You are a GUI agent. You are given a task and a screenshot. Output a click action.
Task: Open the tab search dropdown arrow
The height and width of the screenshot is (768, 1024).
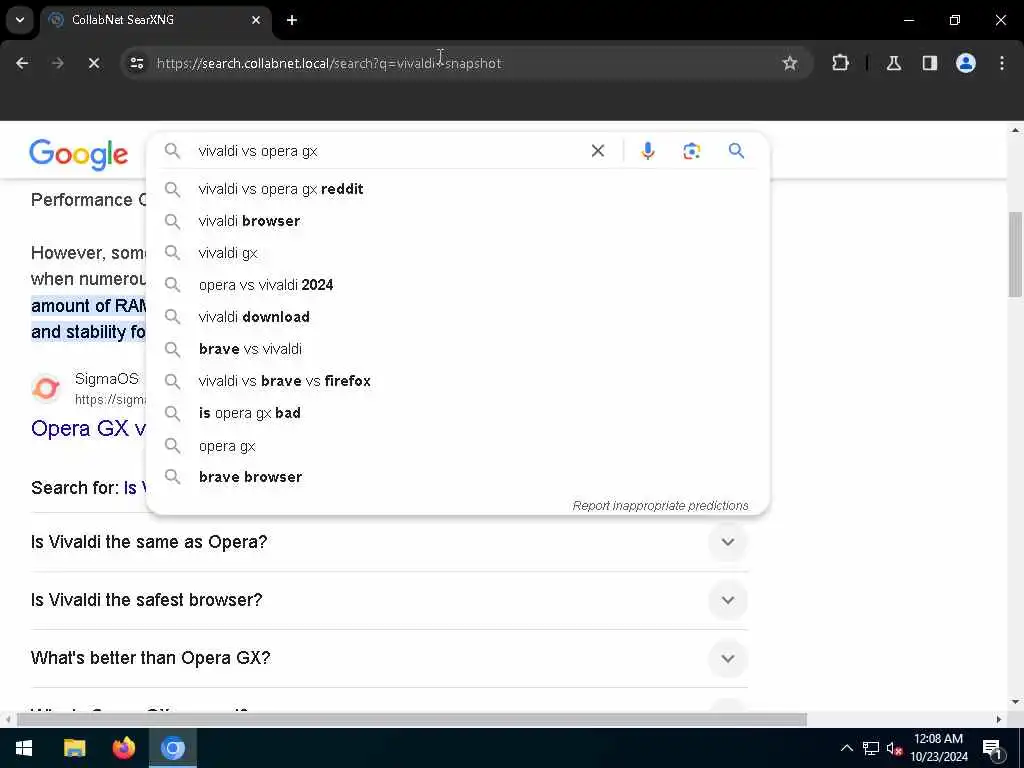pyautogui.click(x=20, y=20)
